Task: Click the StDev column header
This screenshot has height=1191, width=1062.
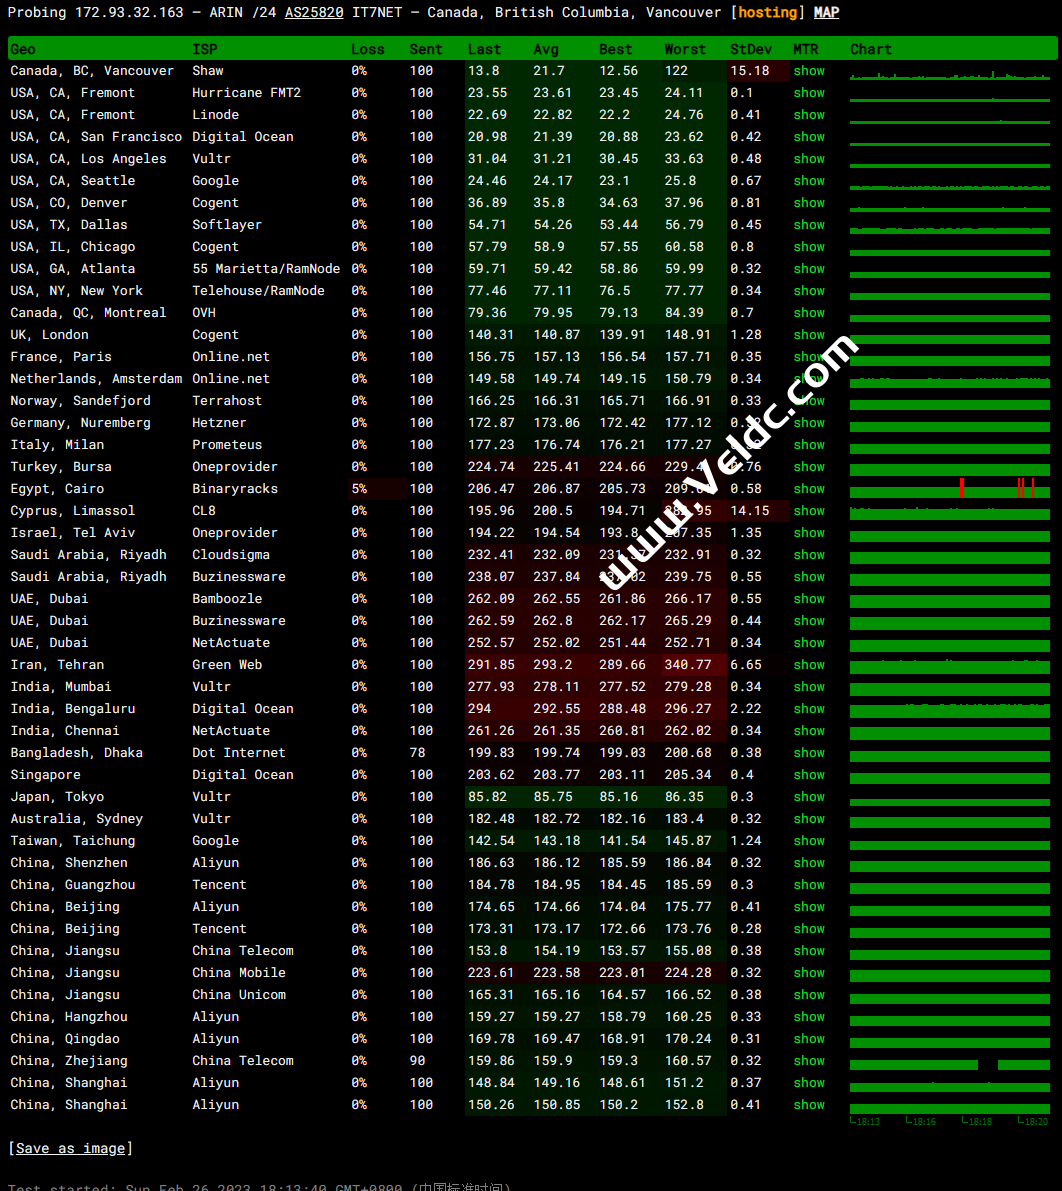Action: 751,49
